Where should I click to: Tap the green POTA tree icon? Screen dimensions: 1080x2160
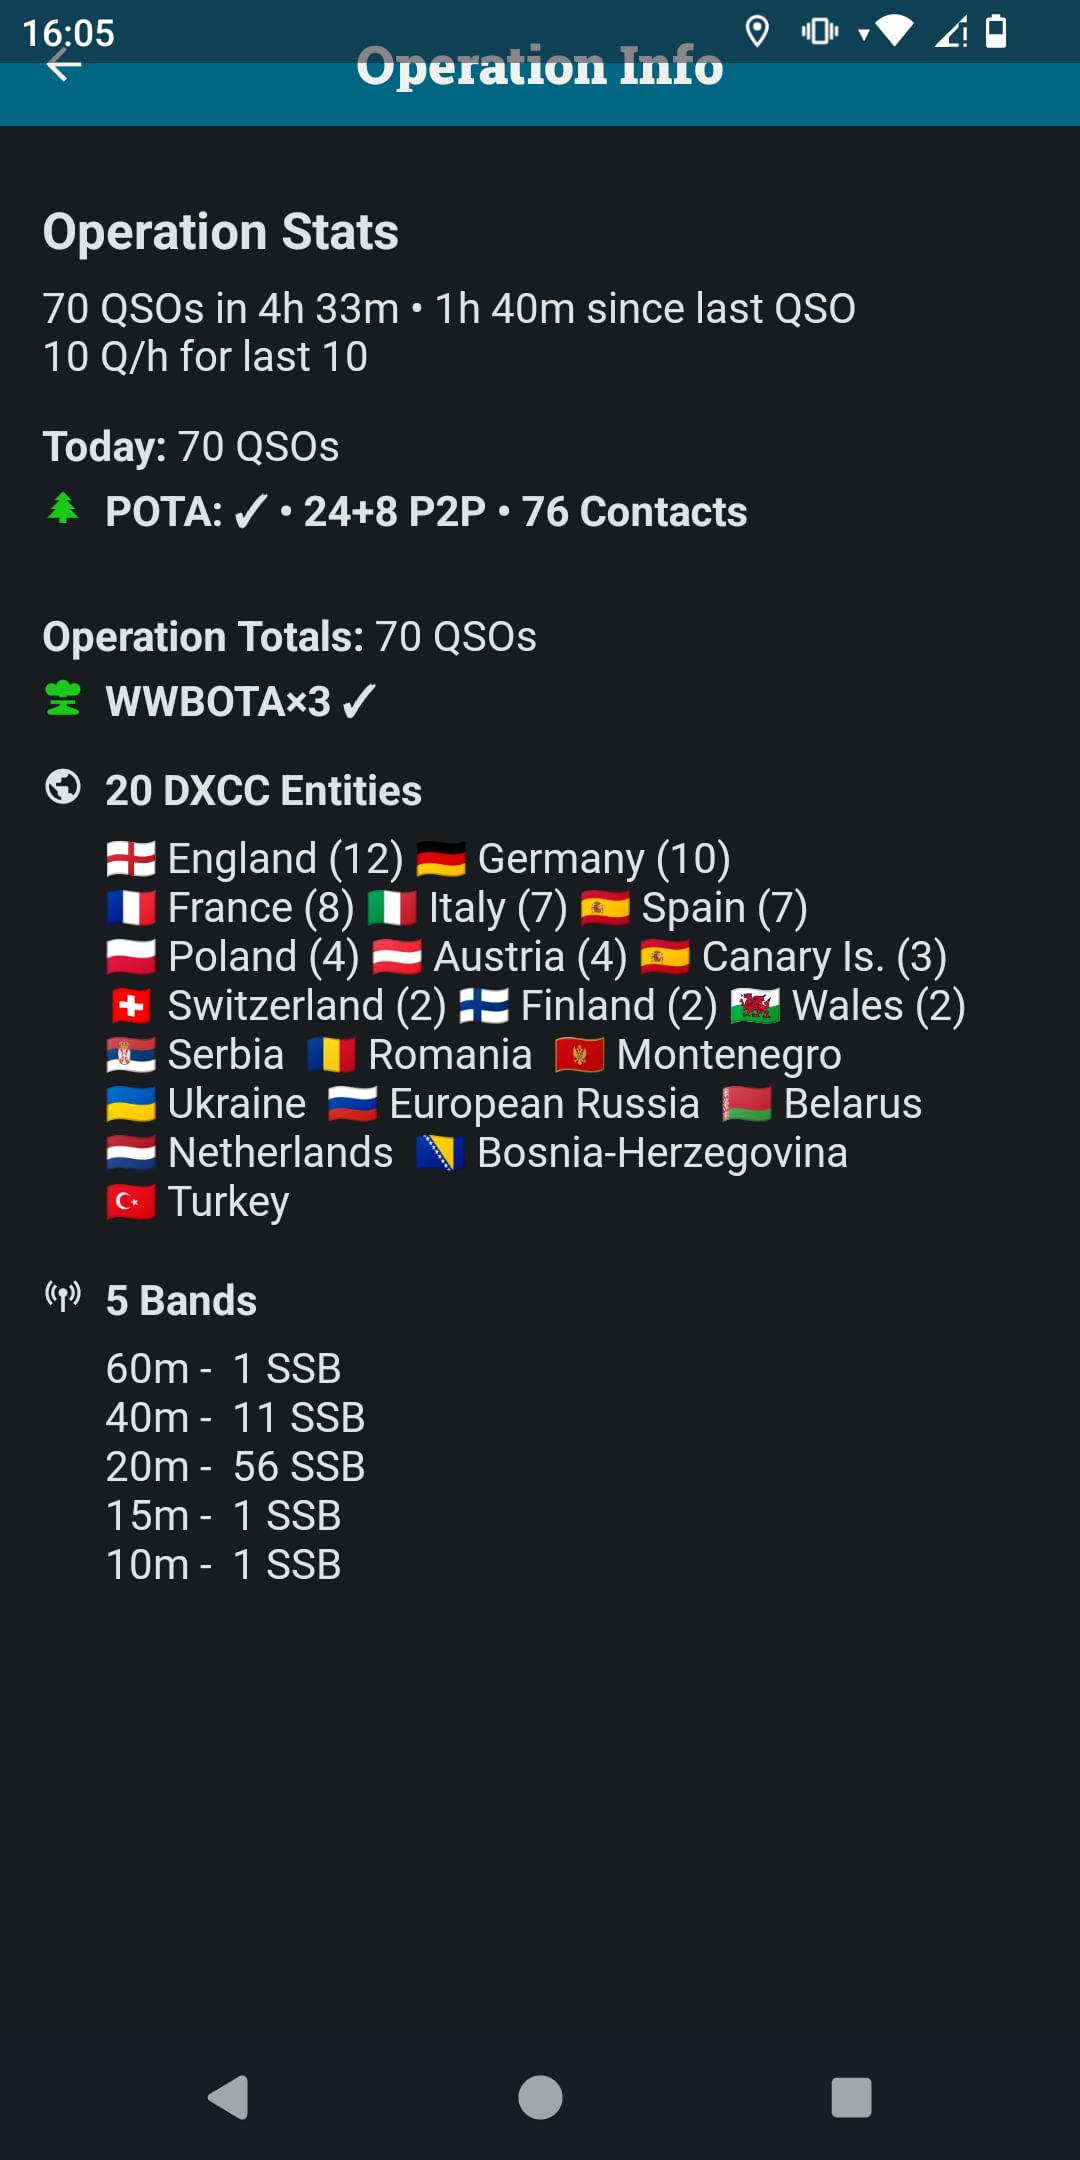coord(63,509)
